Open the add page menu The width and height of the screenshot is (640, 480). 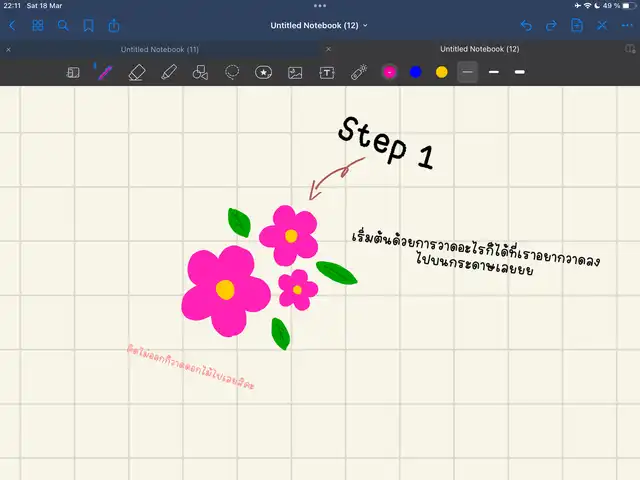click(577, 25)
